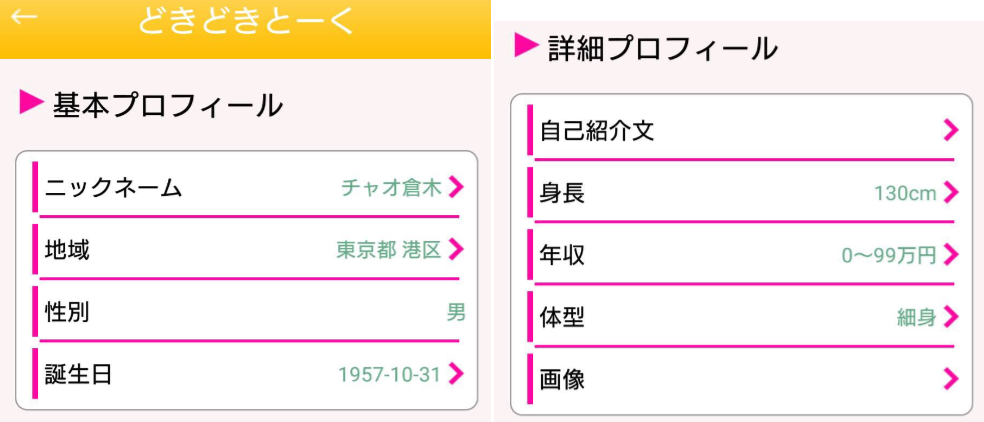Open 自己紹介文 chevron arrow
Image resolution: width=984 pixels, height=422 pixels.
tap(950, 130)
